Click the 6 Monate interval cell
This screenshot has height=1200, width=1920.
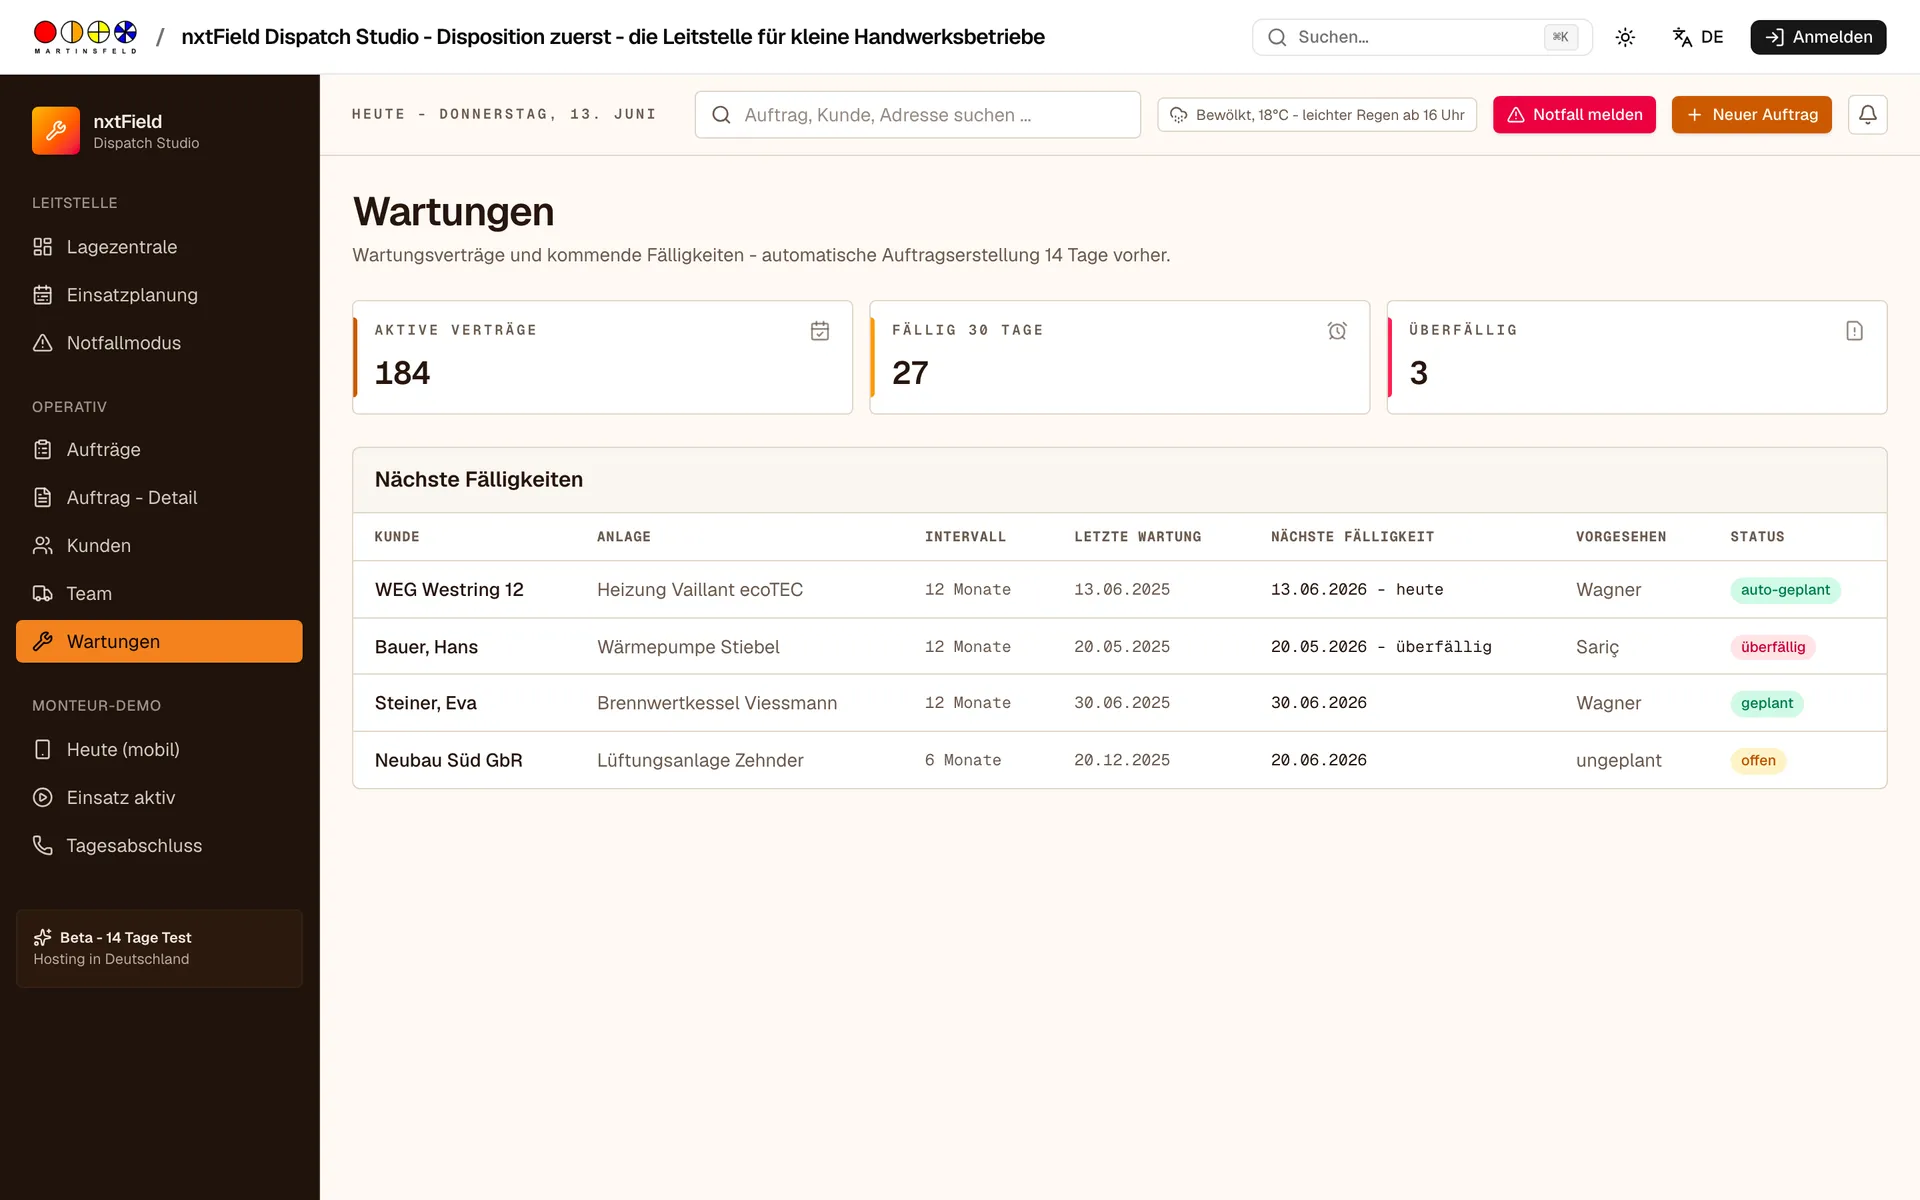963,760
